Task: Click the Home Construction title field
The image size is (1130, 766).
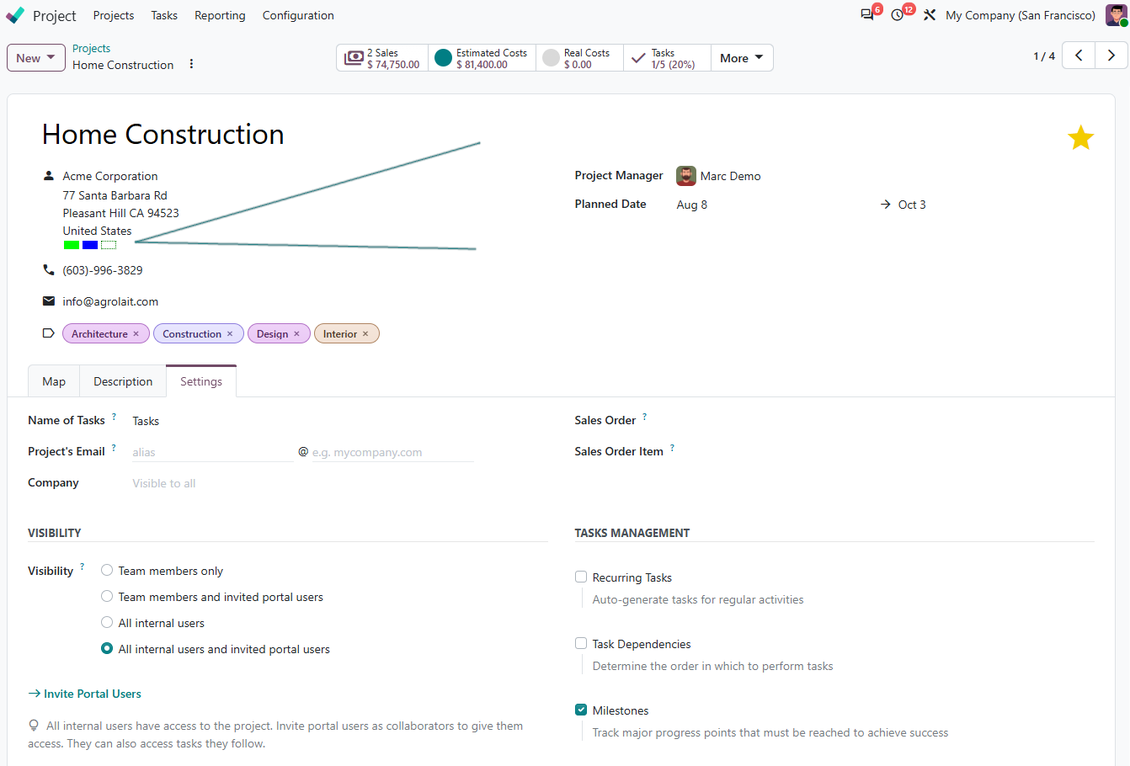Action: (x=163, y=134)
